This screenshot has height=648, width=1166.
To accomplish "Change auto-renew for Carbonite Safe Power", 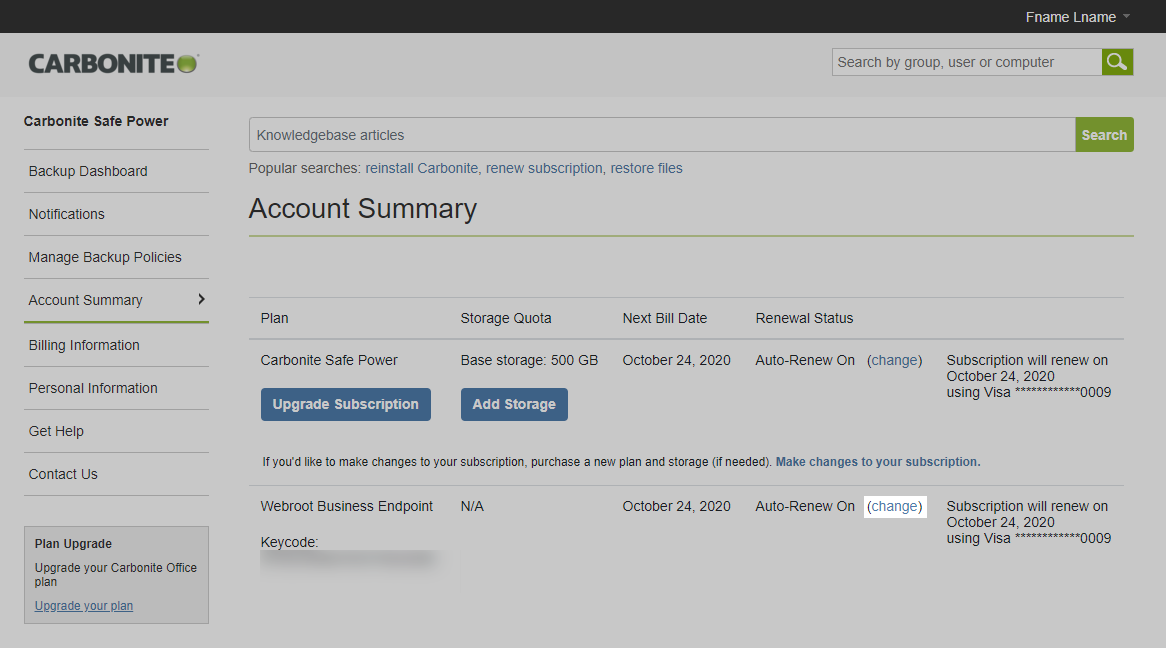I will 894,360.
